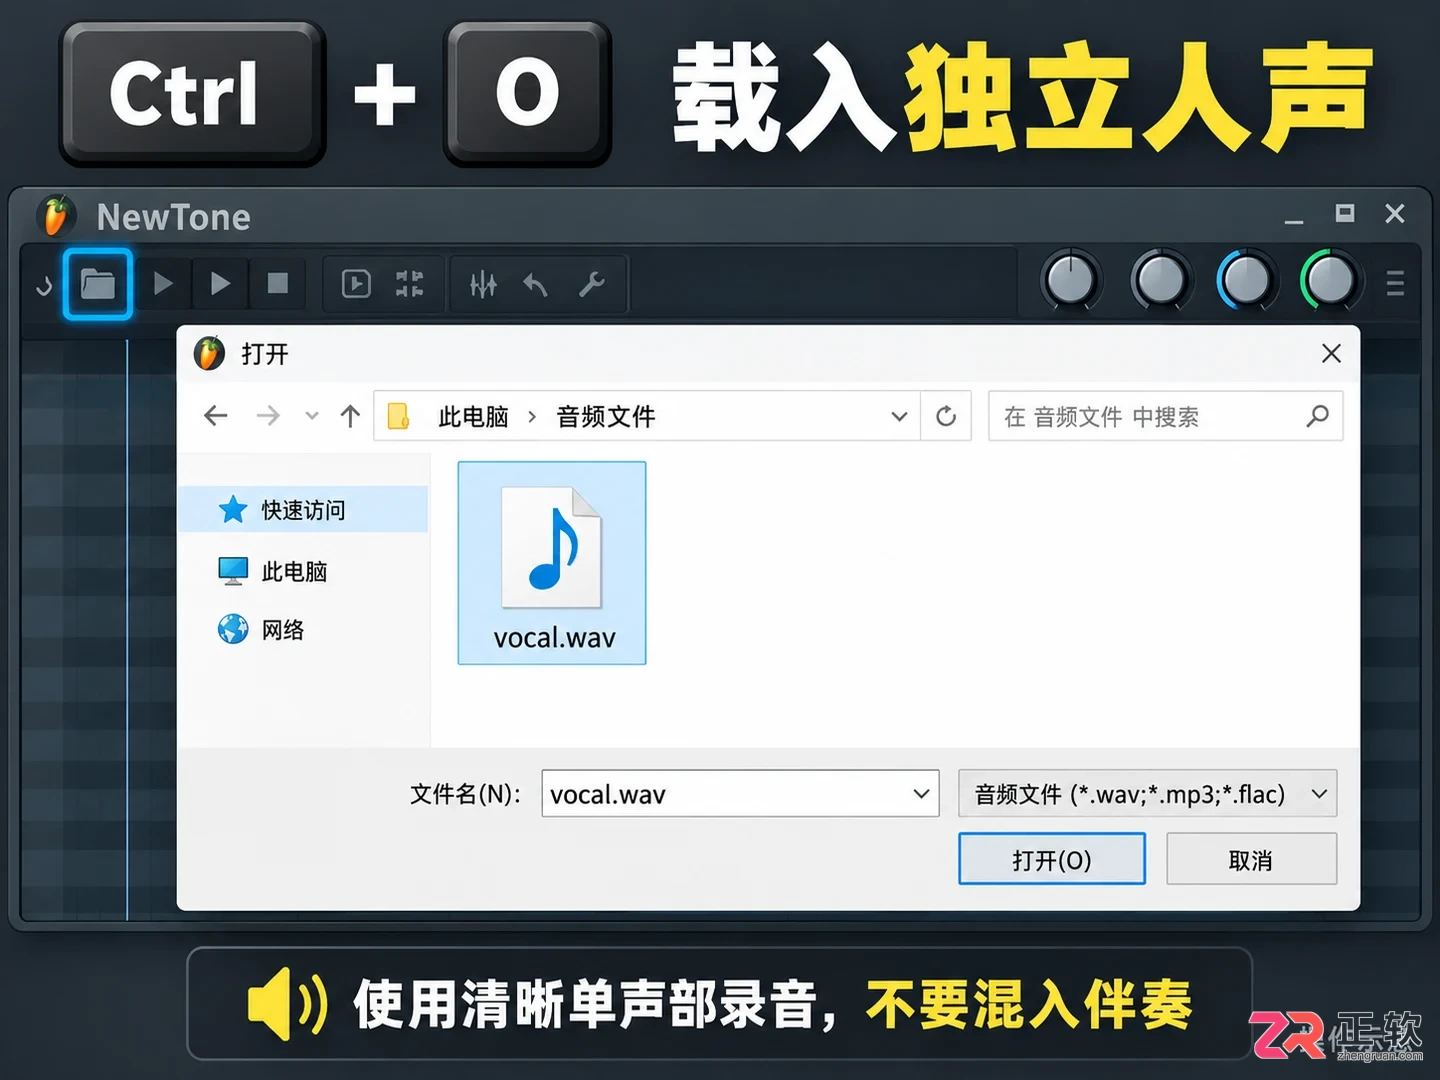Click the second gray knob in NewTone
Image resolution: width=1440 pixels, height=1080 pixels.
pos(1160,281)
